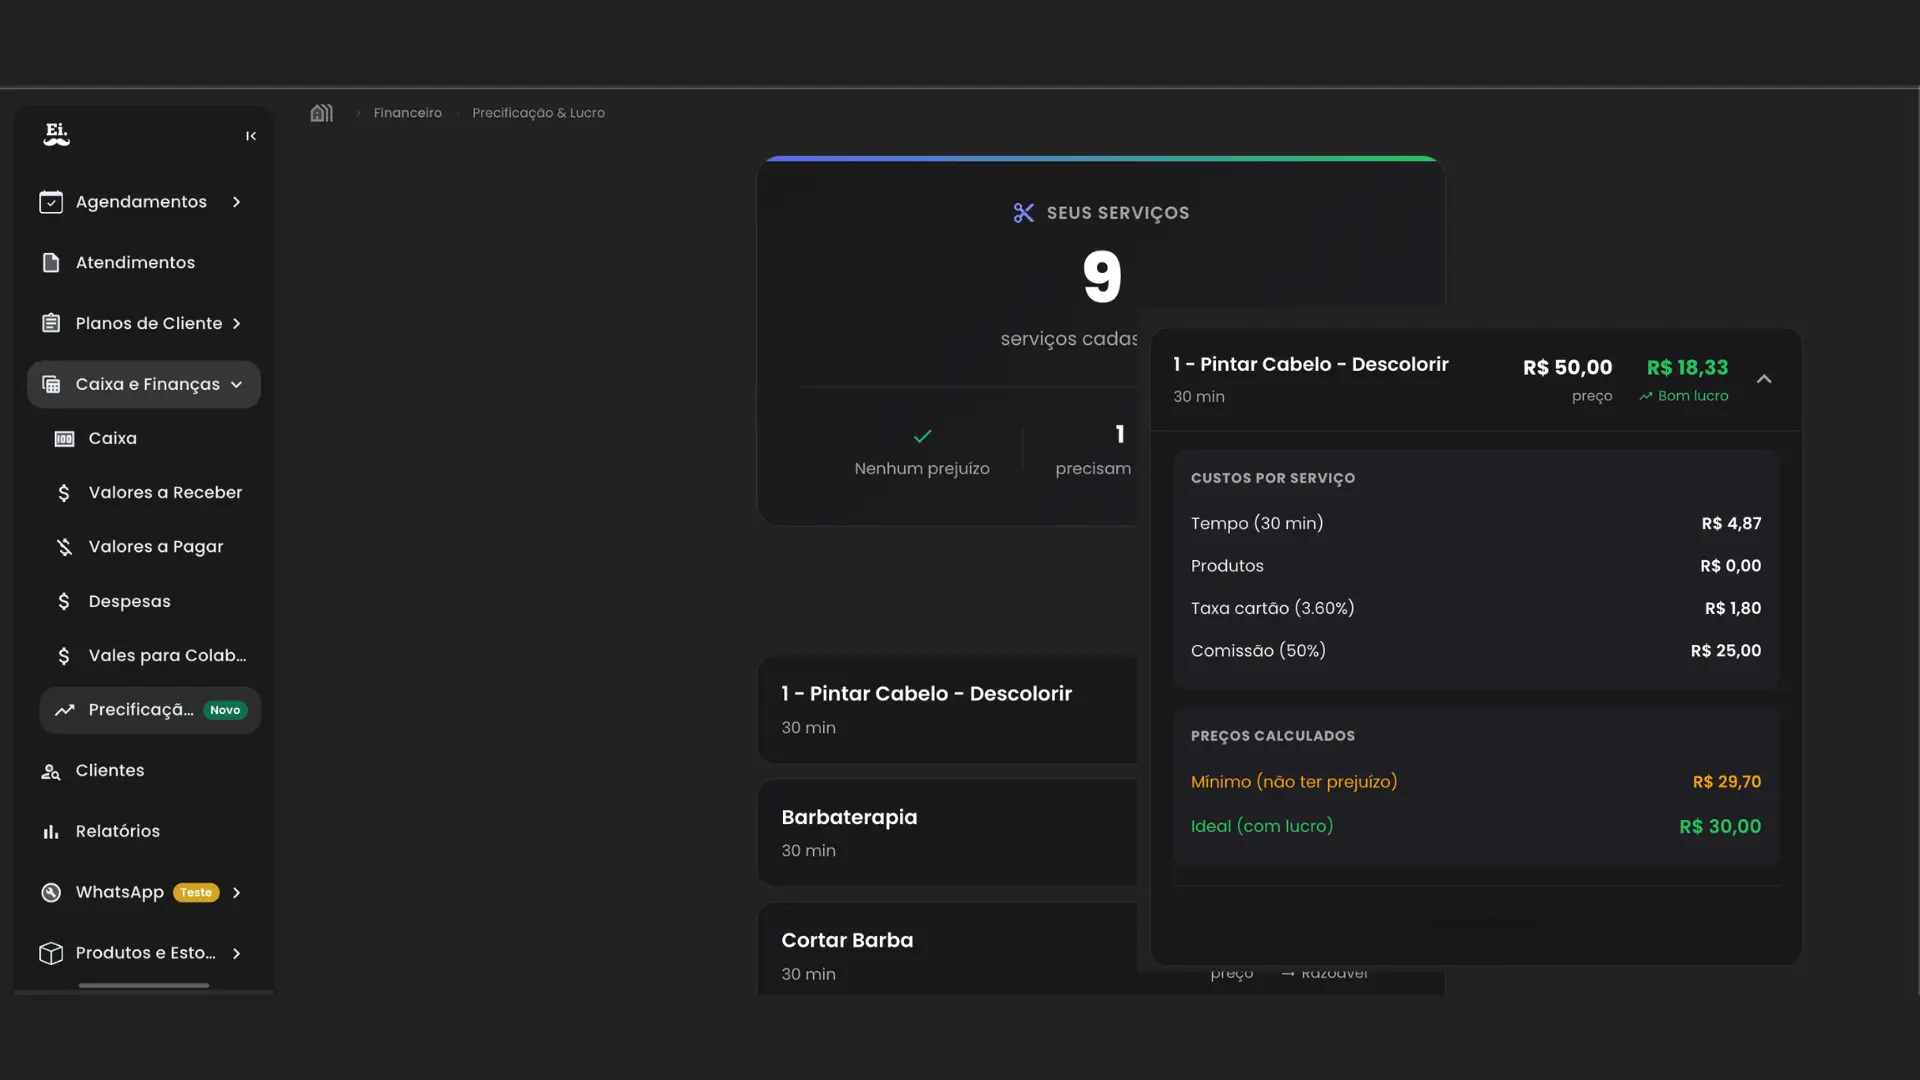Open Clientes from the sidebar
The height and width of the screenshot is (1080, 1920).
coord(110,771)
